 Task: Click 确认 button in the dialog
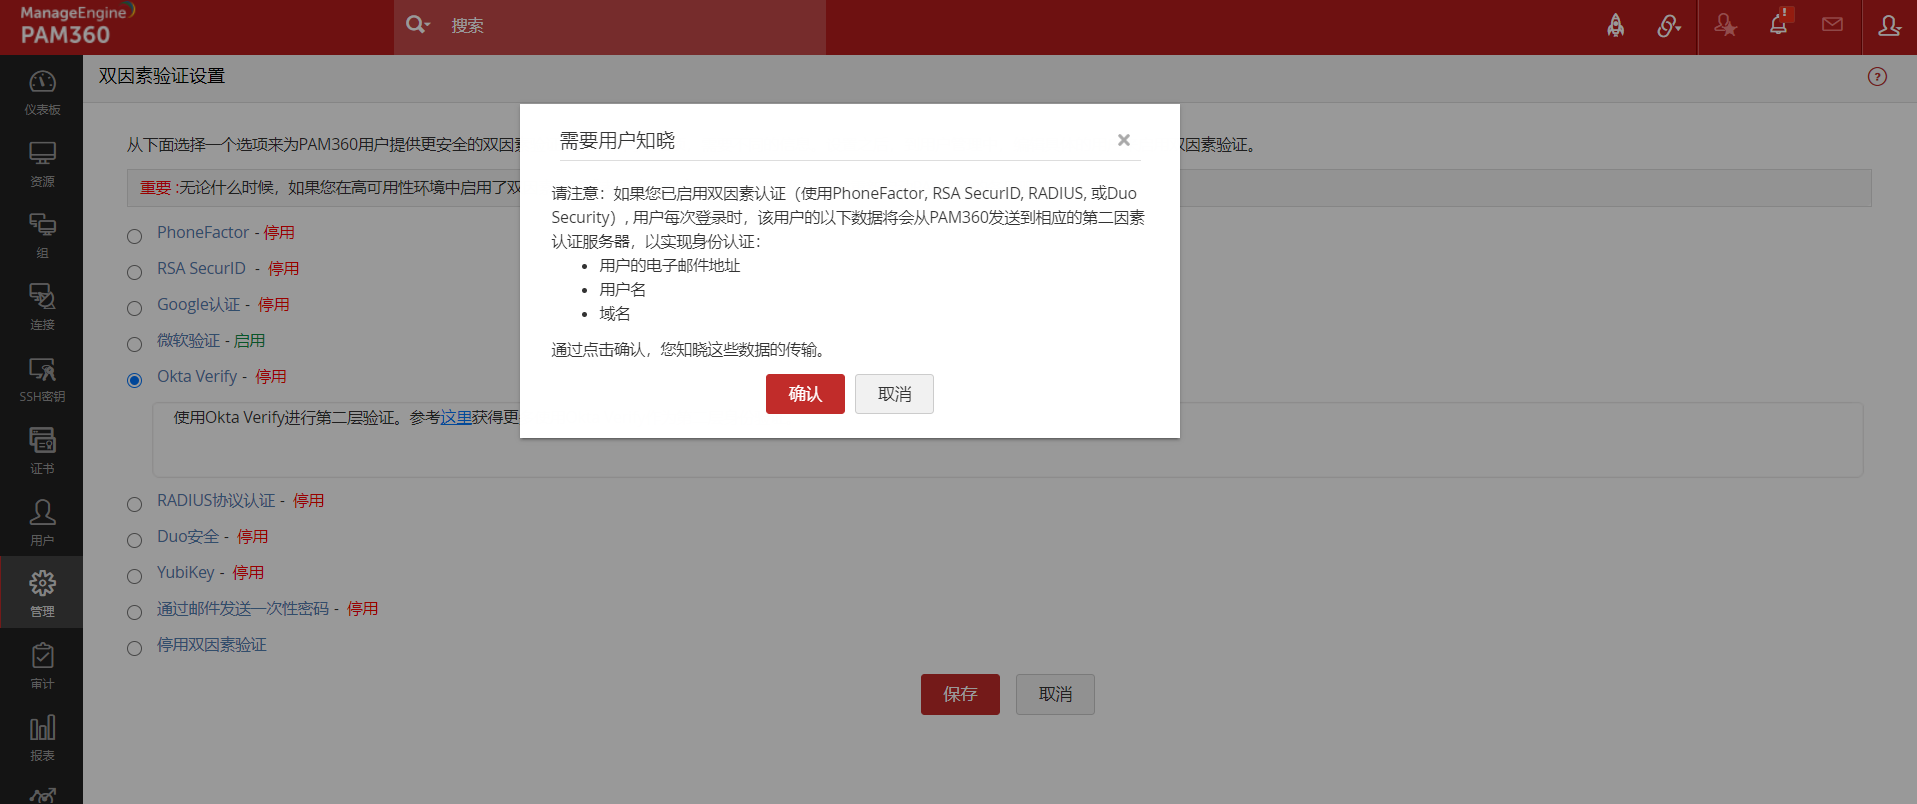[805, 394]
